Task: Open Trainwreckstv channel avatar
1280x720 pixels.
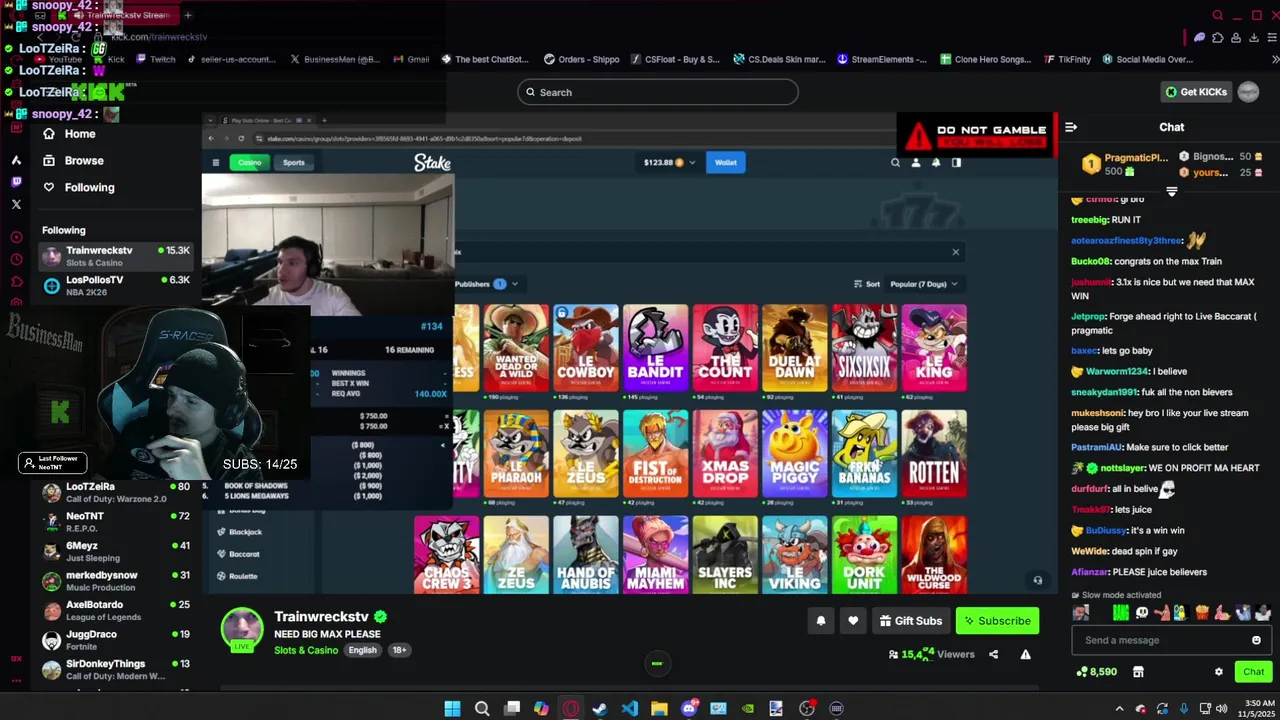Action: click(241, 630)
